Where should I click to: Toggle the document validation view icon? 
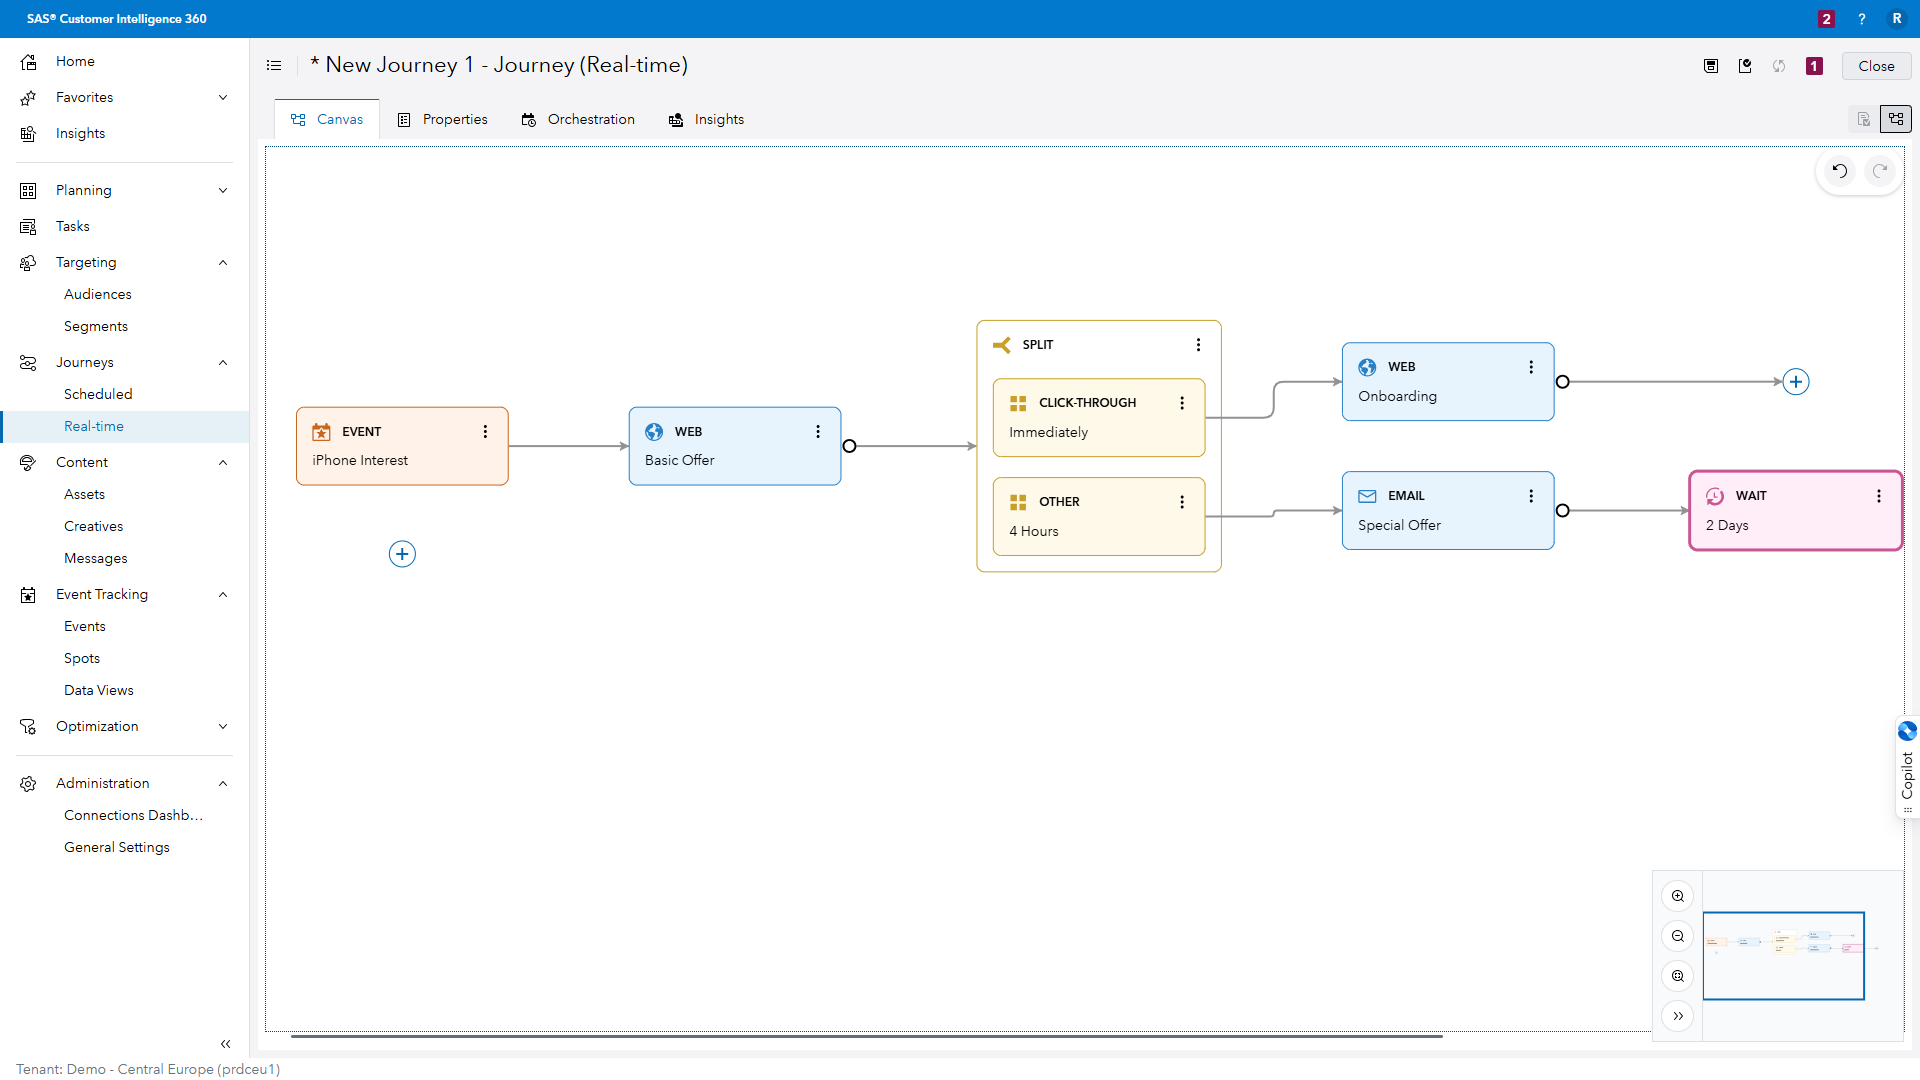tap(1863, 118)
